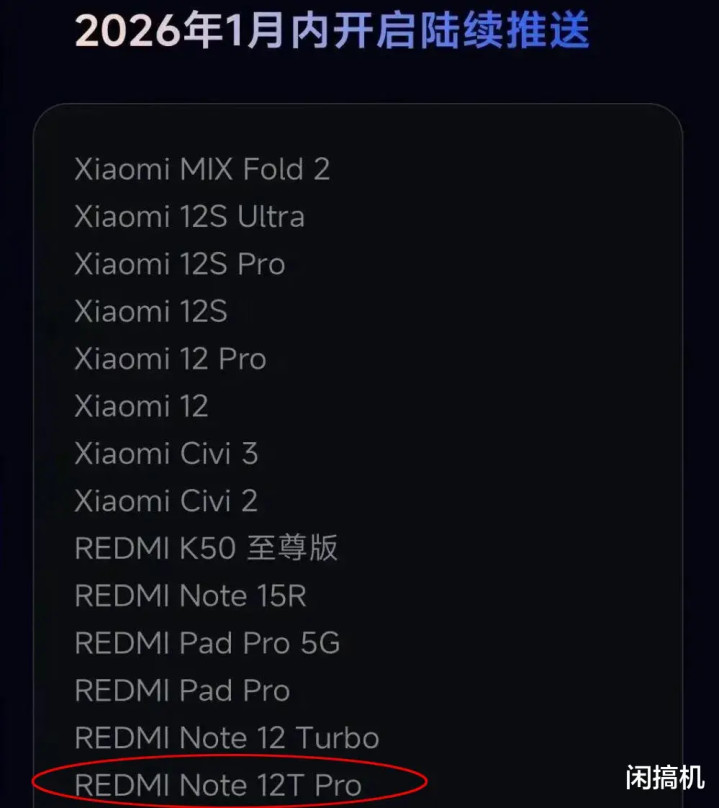Select Xiaomi 12S Ultra in the list
Viewport: 719px width, 808px height.
[x=189, y=217]
